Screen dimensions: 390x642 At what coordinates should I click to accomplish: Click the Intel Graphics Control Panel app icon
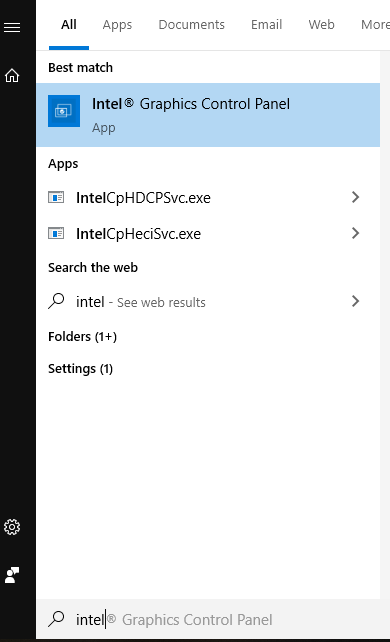(64, 111)
